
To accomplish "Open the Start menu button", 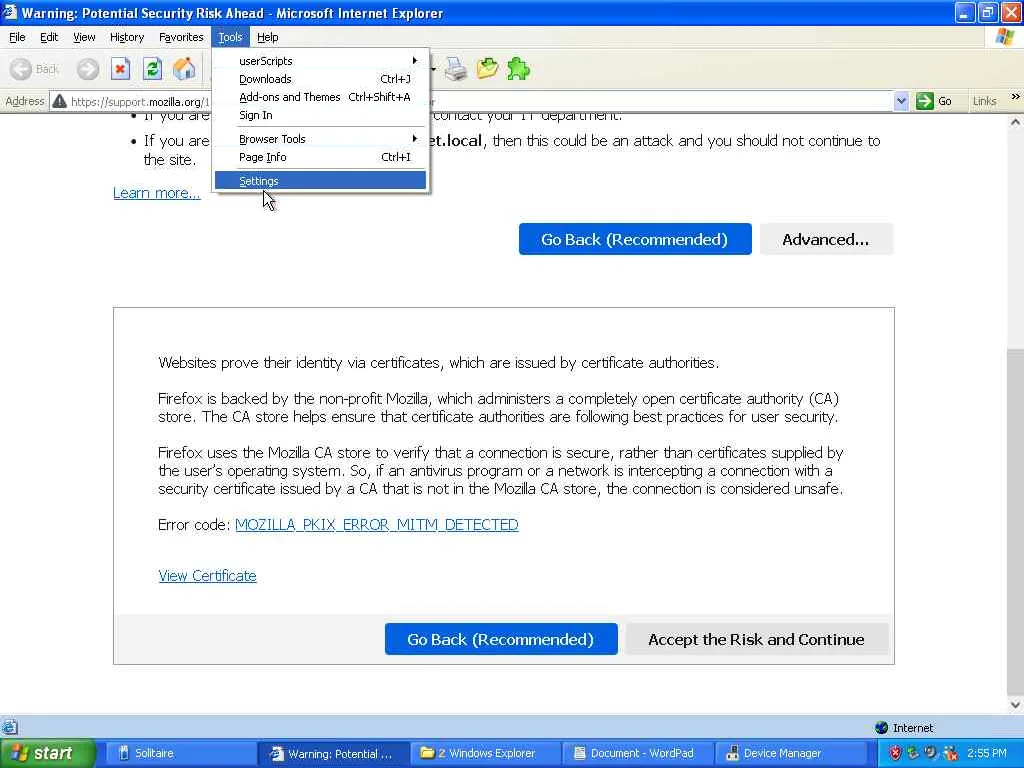I will (x=47, y=753).
